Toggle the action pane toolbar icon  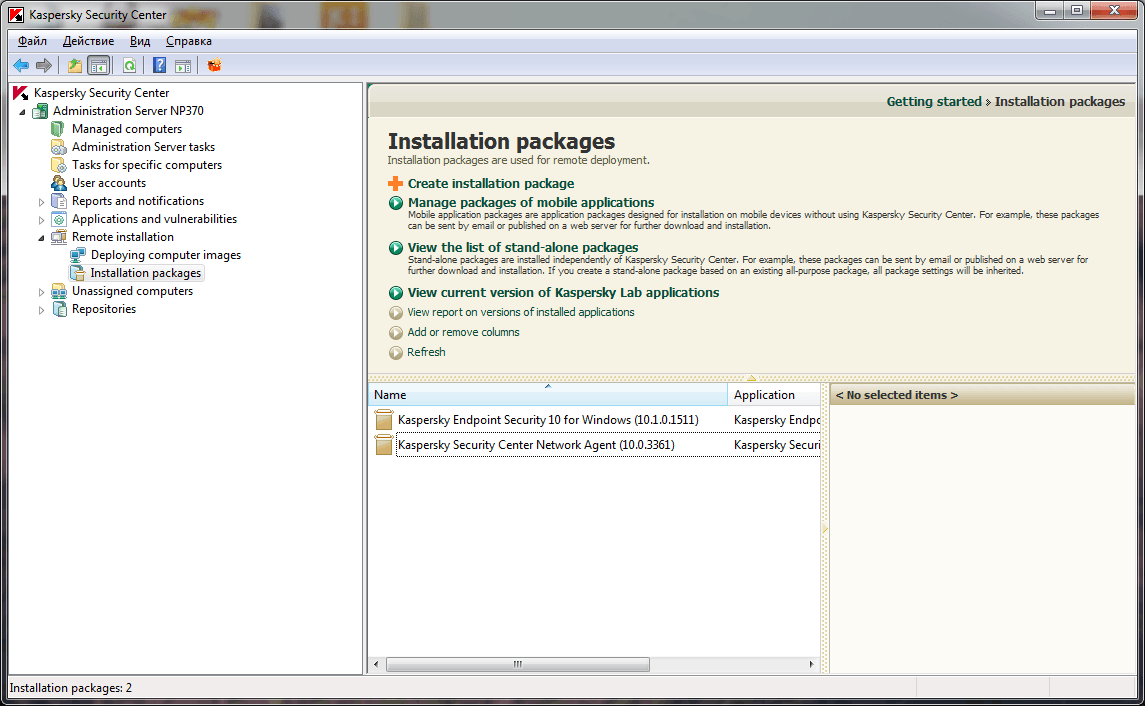point(183,66)
